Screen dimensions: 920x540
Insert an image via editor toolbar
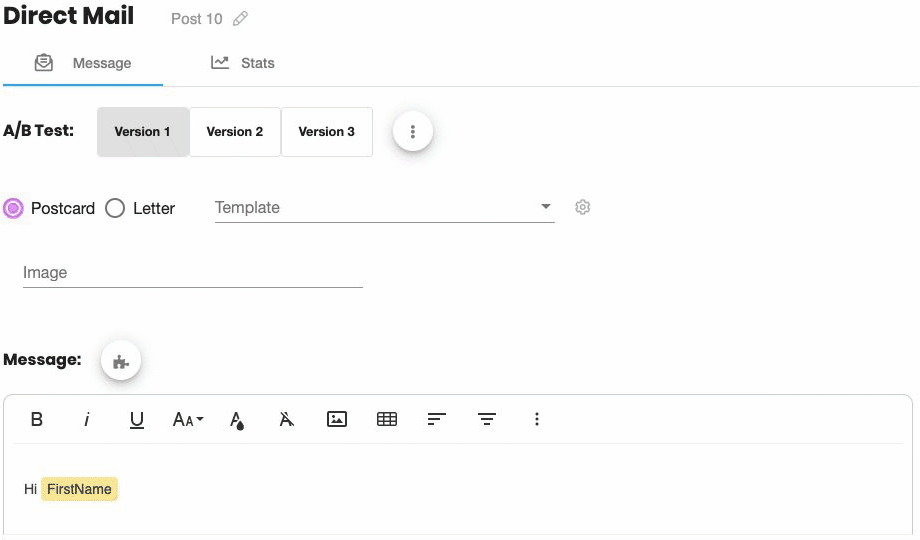tap(337, 419)
